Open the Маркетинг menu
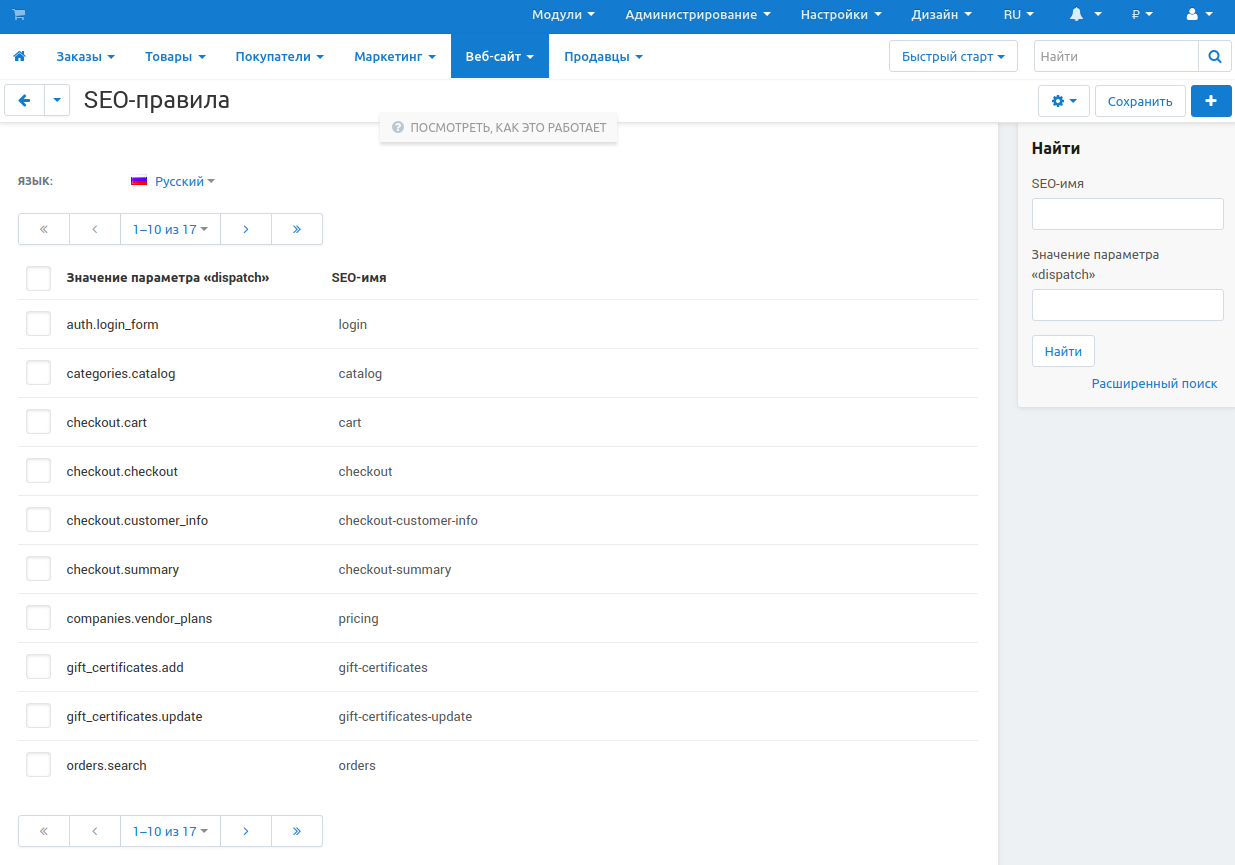The width and height of the screenshot is (1235, 865). 395,57
